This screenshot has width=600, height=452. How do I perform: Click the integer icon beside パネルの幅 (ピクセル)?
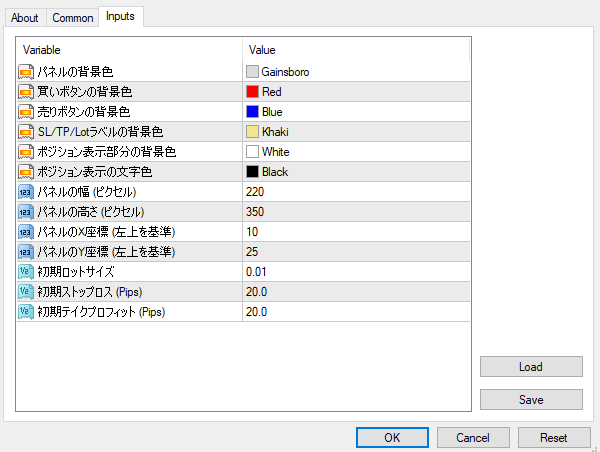tap(26, 192)
